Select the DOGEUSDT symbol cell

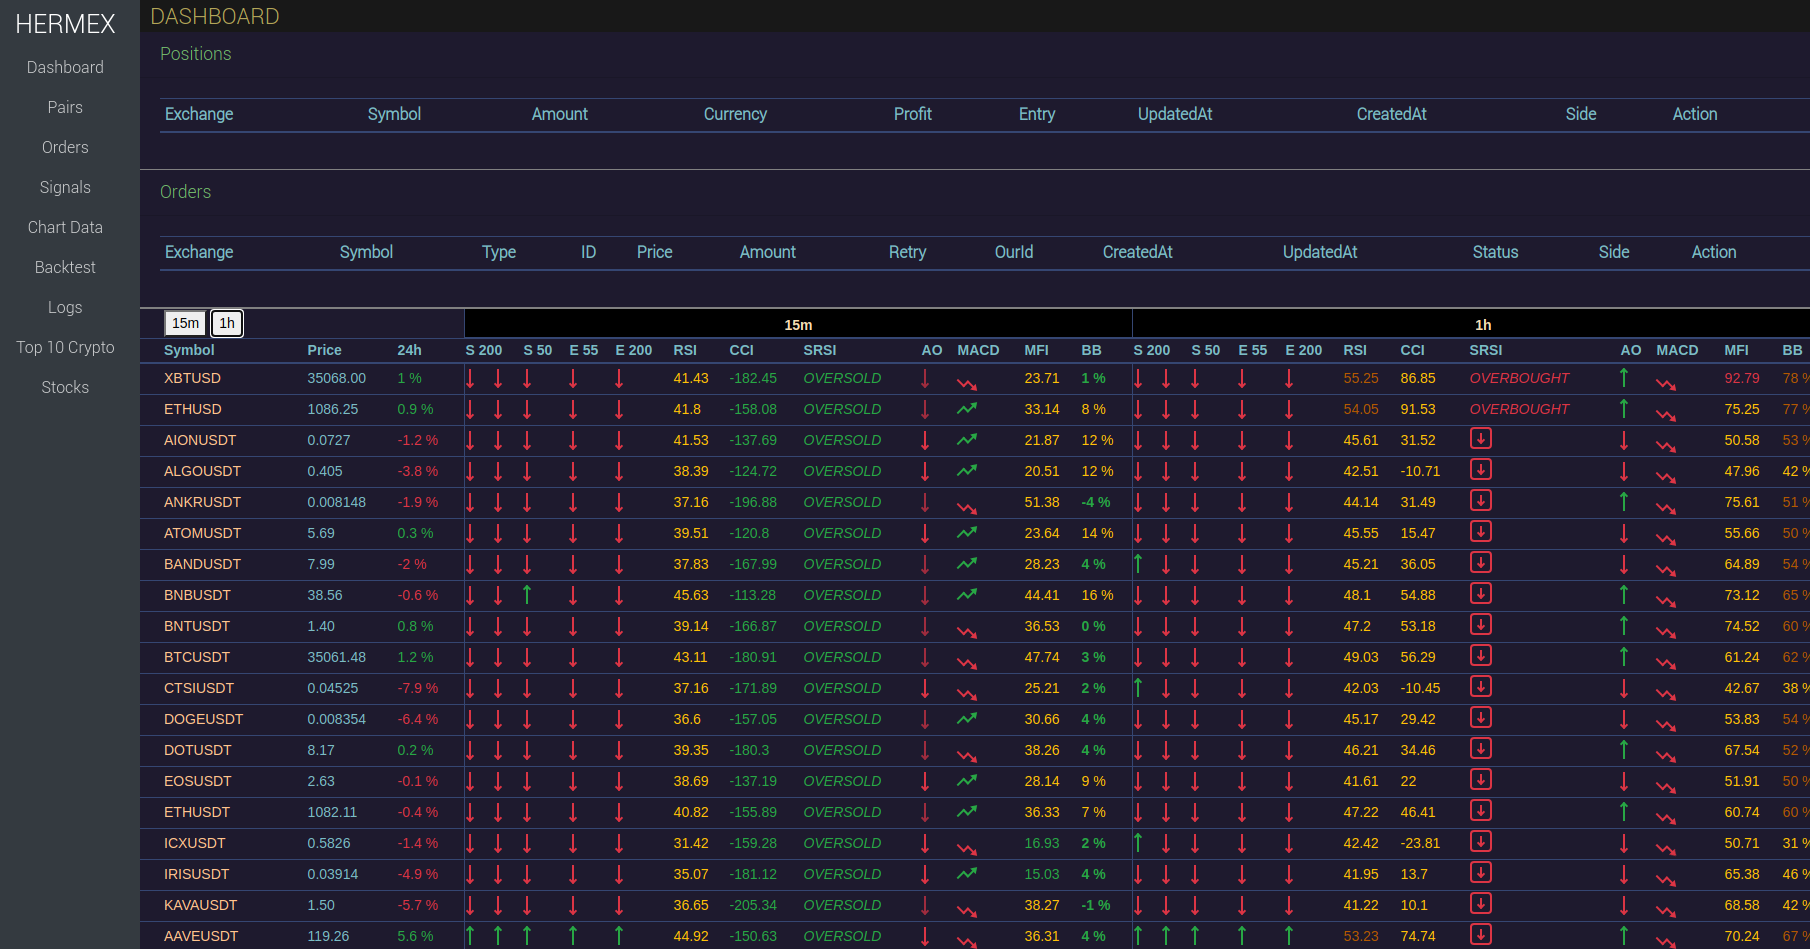[x=203, y=719]
